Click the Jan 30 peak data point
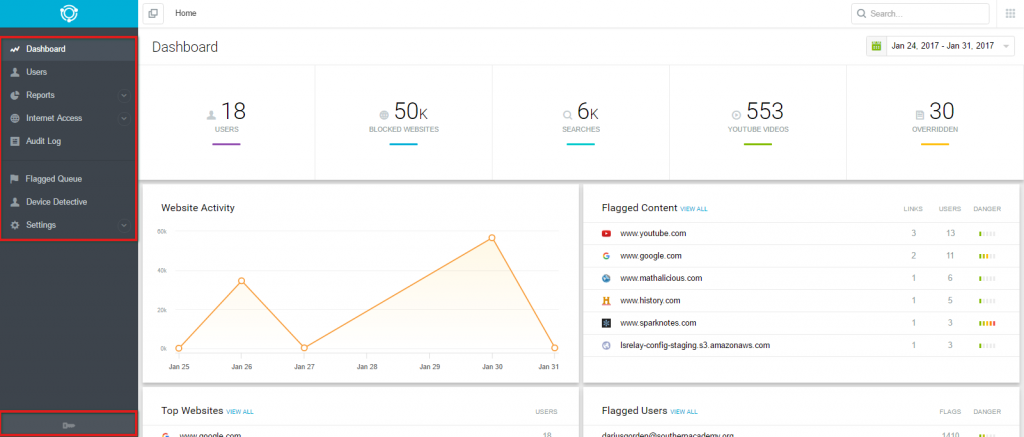This screenshot has height=437, width=1024. pos(492,238)
